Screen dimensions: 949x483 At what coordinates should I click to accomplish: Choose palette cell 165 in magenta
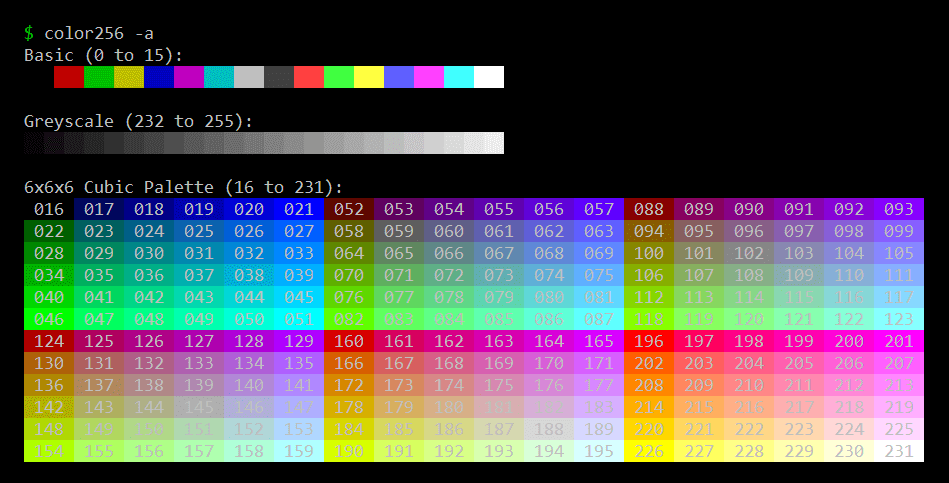[x=599, y=341]
